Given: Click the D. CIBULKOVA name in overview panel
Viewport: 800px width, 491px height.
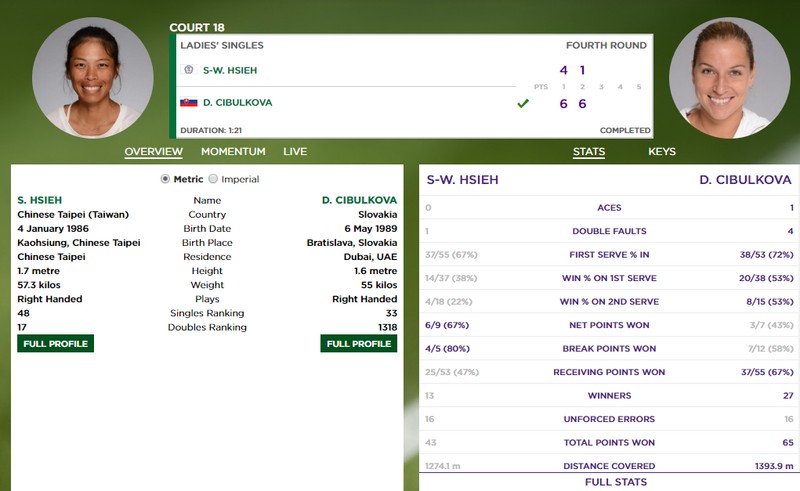Looking at the screenshot, I should (359, 200).
